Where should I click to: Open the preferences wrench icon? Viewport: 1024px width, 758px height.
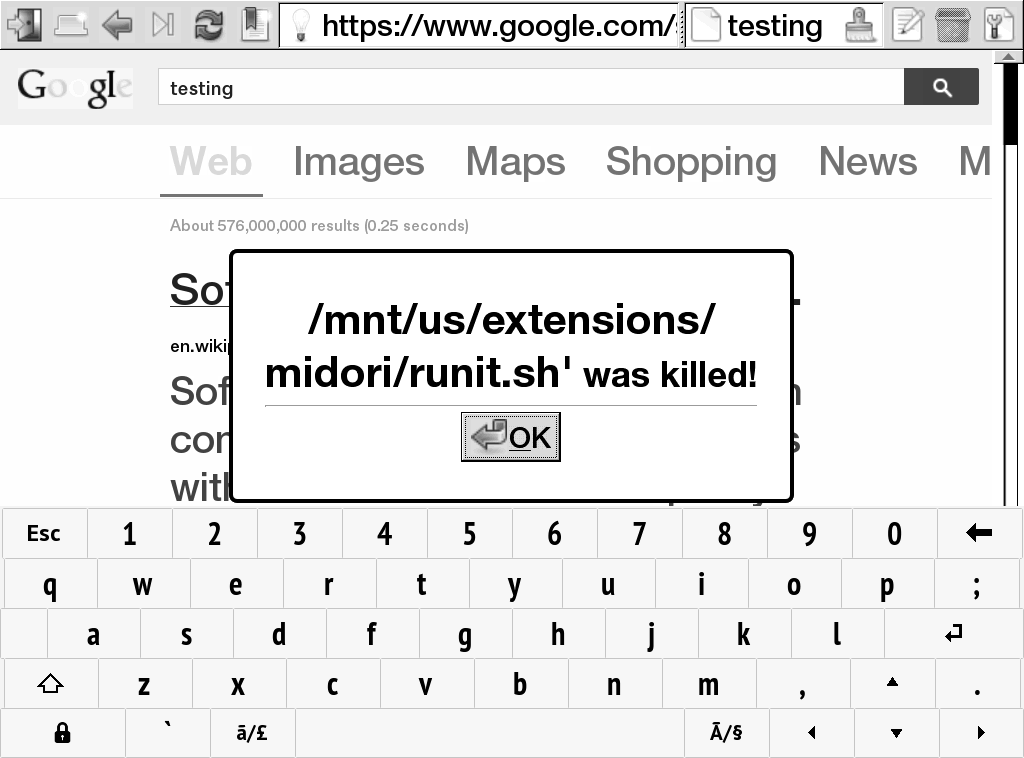998,24
